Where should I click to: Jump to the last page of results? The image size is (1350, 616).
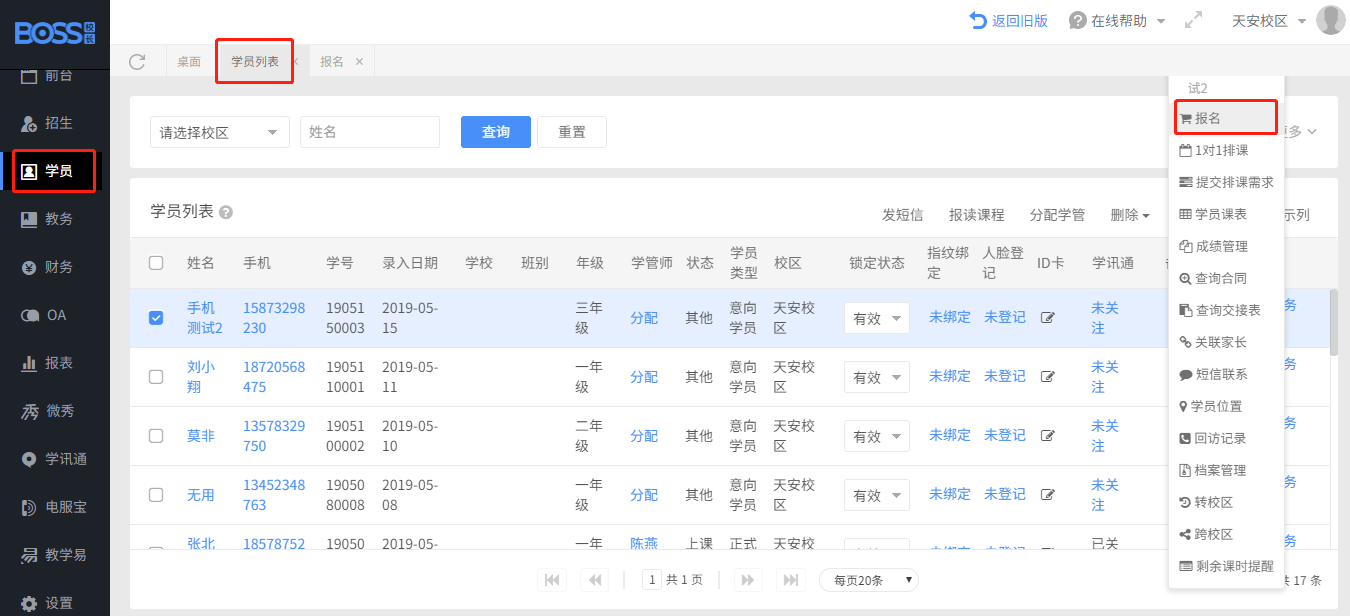[x=790, y=580]
